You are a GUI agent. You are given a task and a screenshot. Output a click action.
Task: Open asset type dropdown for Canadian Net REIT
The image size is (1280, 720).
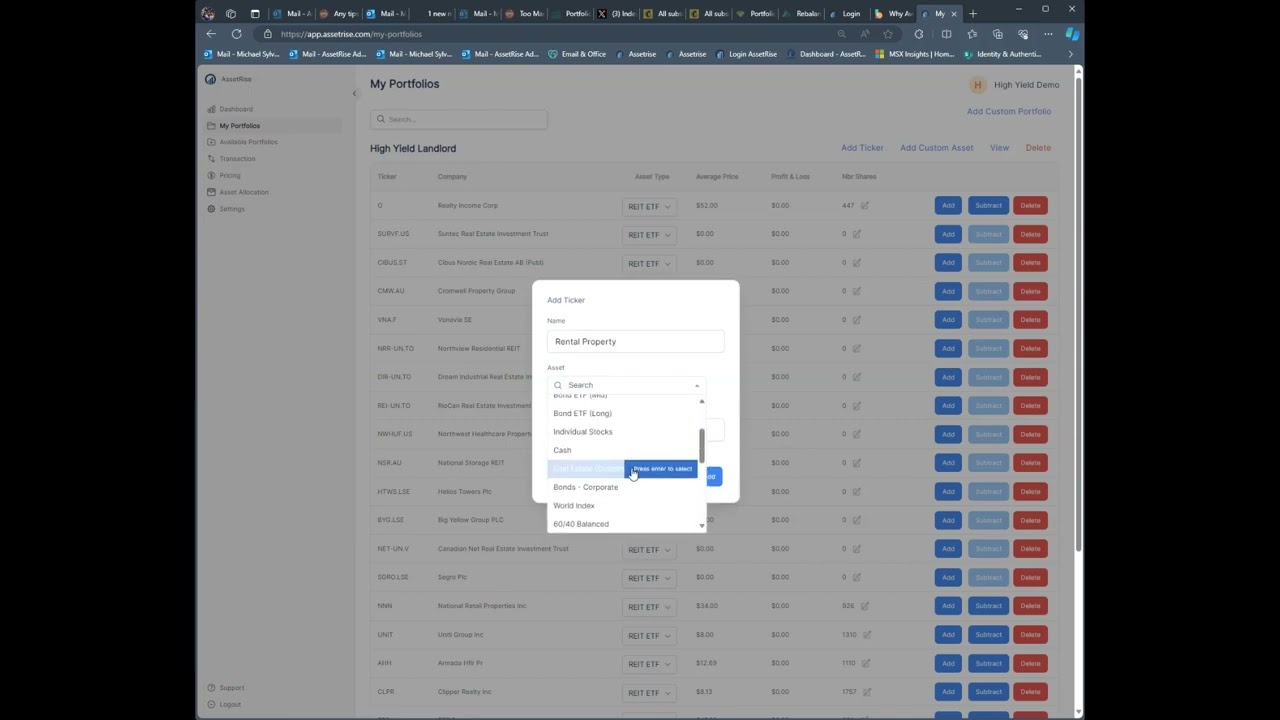649,550
